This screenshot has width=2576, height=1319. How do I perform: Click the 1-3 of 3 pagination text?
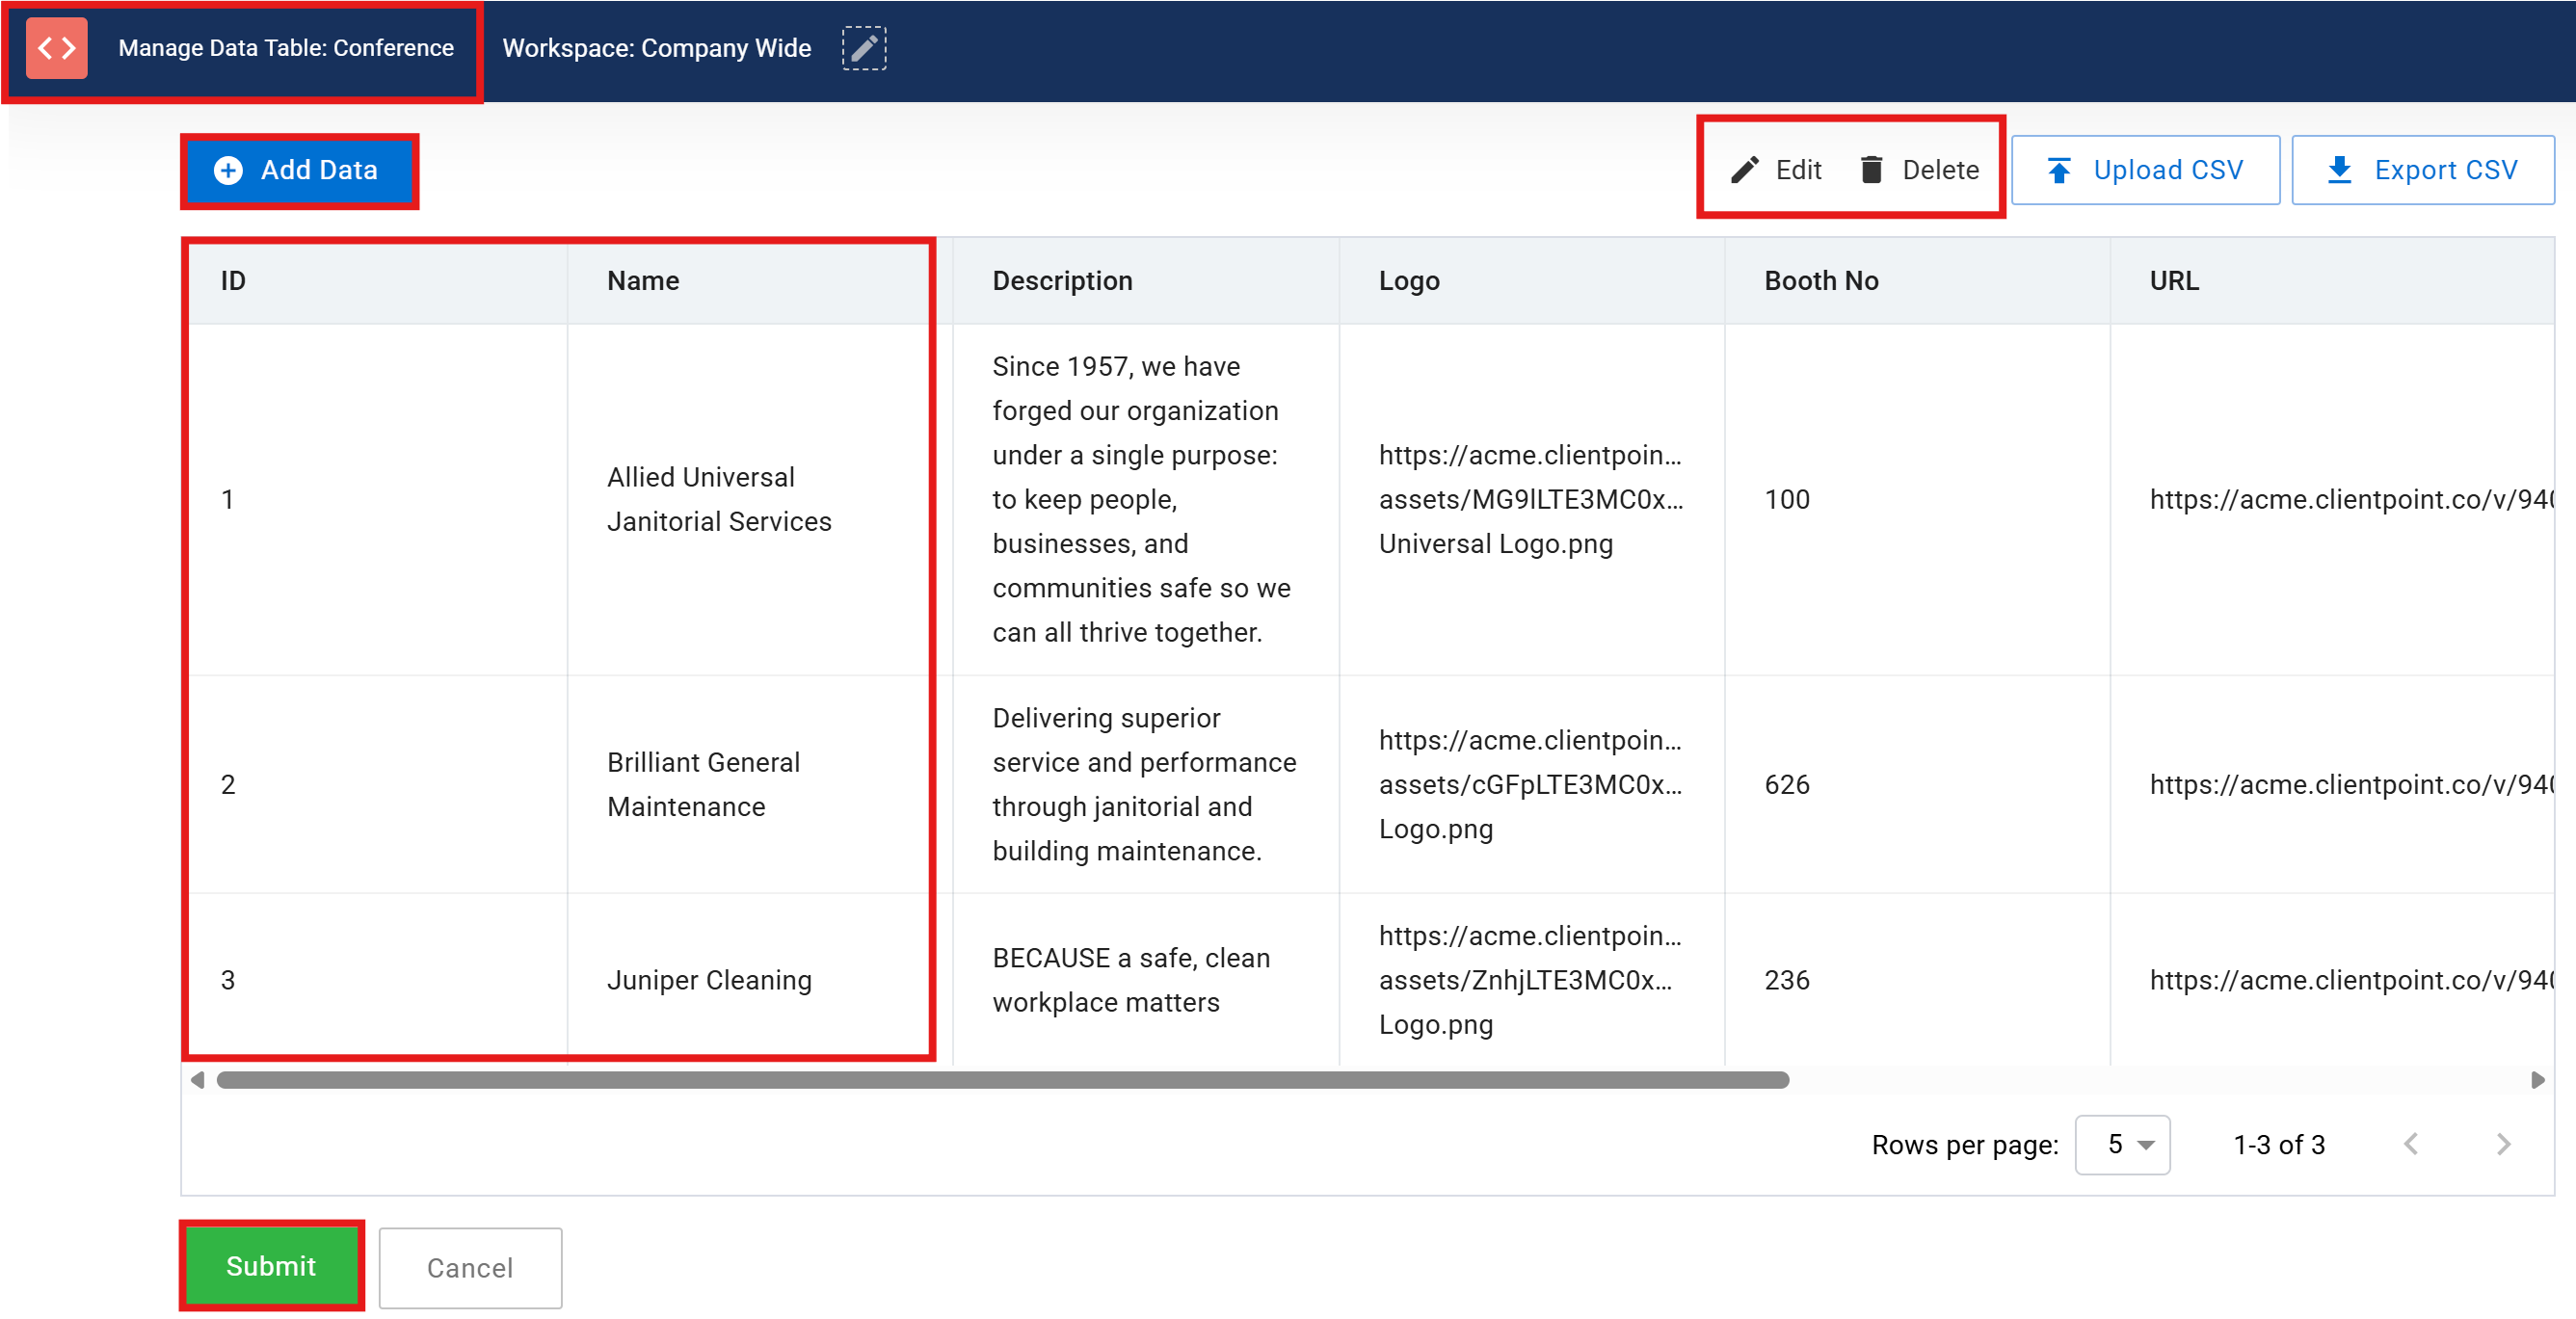(x=2279, y=1145)
